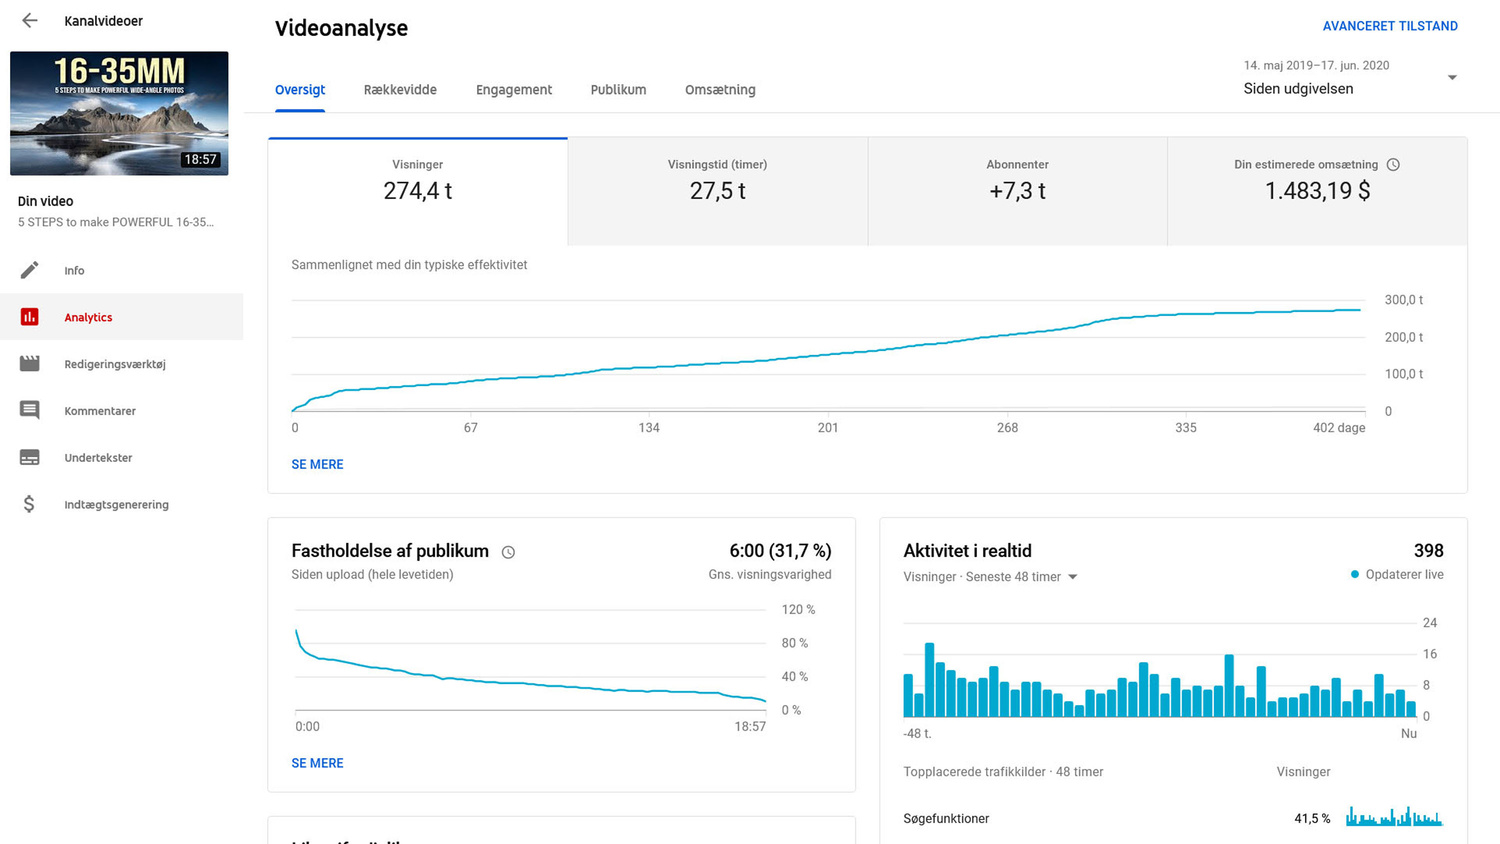Click the AVANCERET TILSTAND link
Screen dimensions: 1500x844
[x=1389, y=26]
